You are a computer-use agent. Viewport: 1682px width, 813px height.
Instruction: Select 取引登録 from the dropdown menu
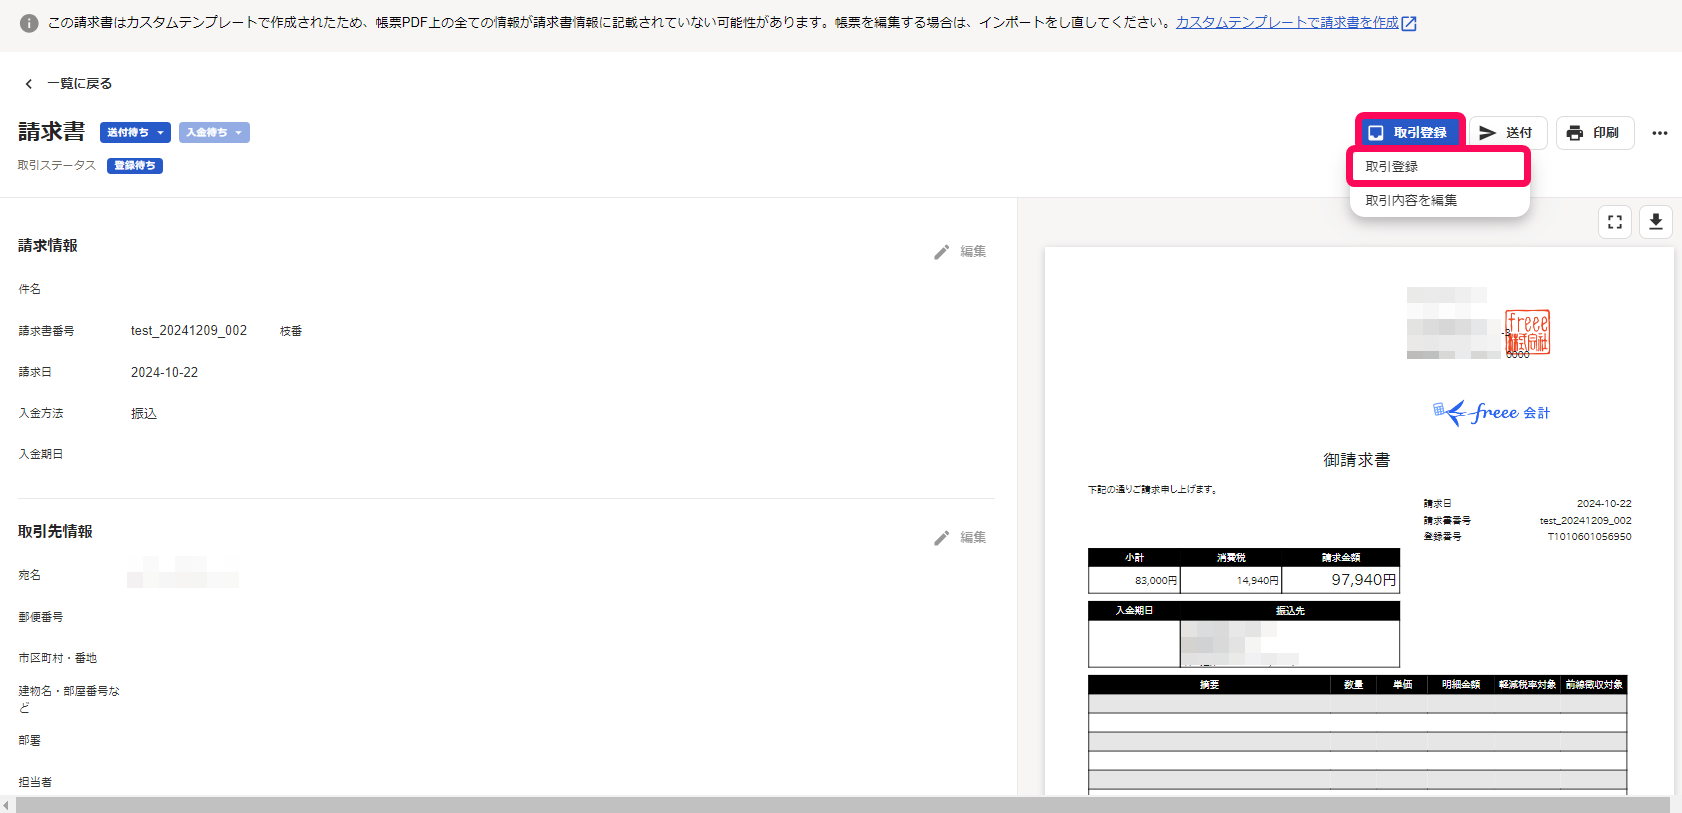[x=1438, y=167]
